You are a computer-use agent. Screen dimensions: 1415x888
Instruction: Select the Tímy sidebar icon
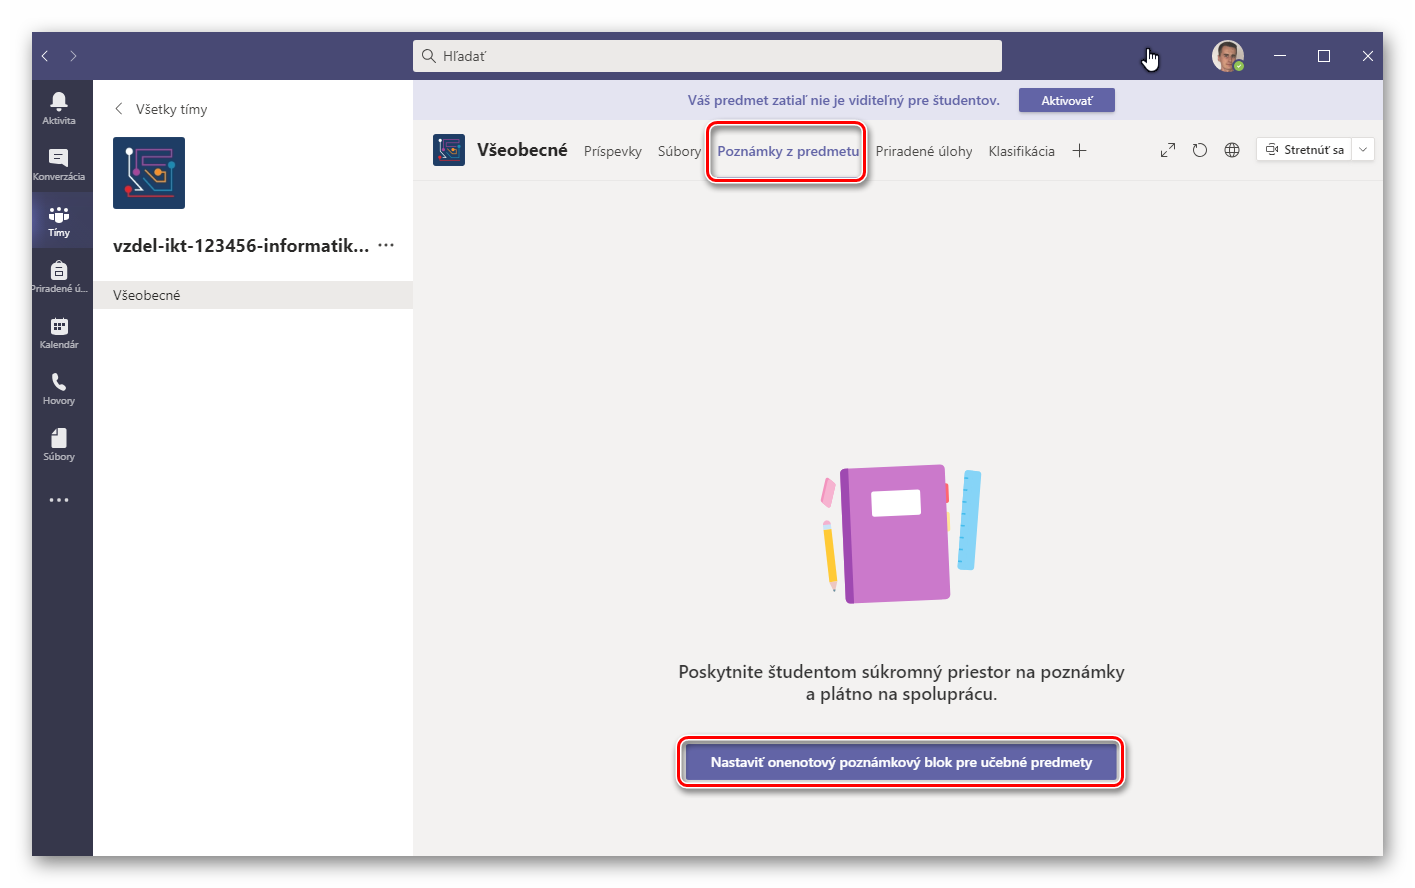(59, 220)
